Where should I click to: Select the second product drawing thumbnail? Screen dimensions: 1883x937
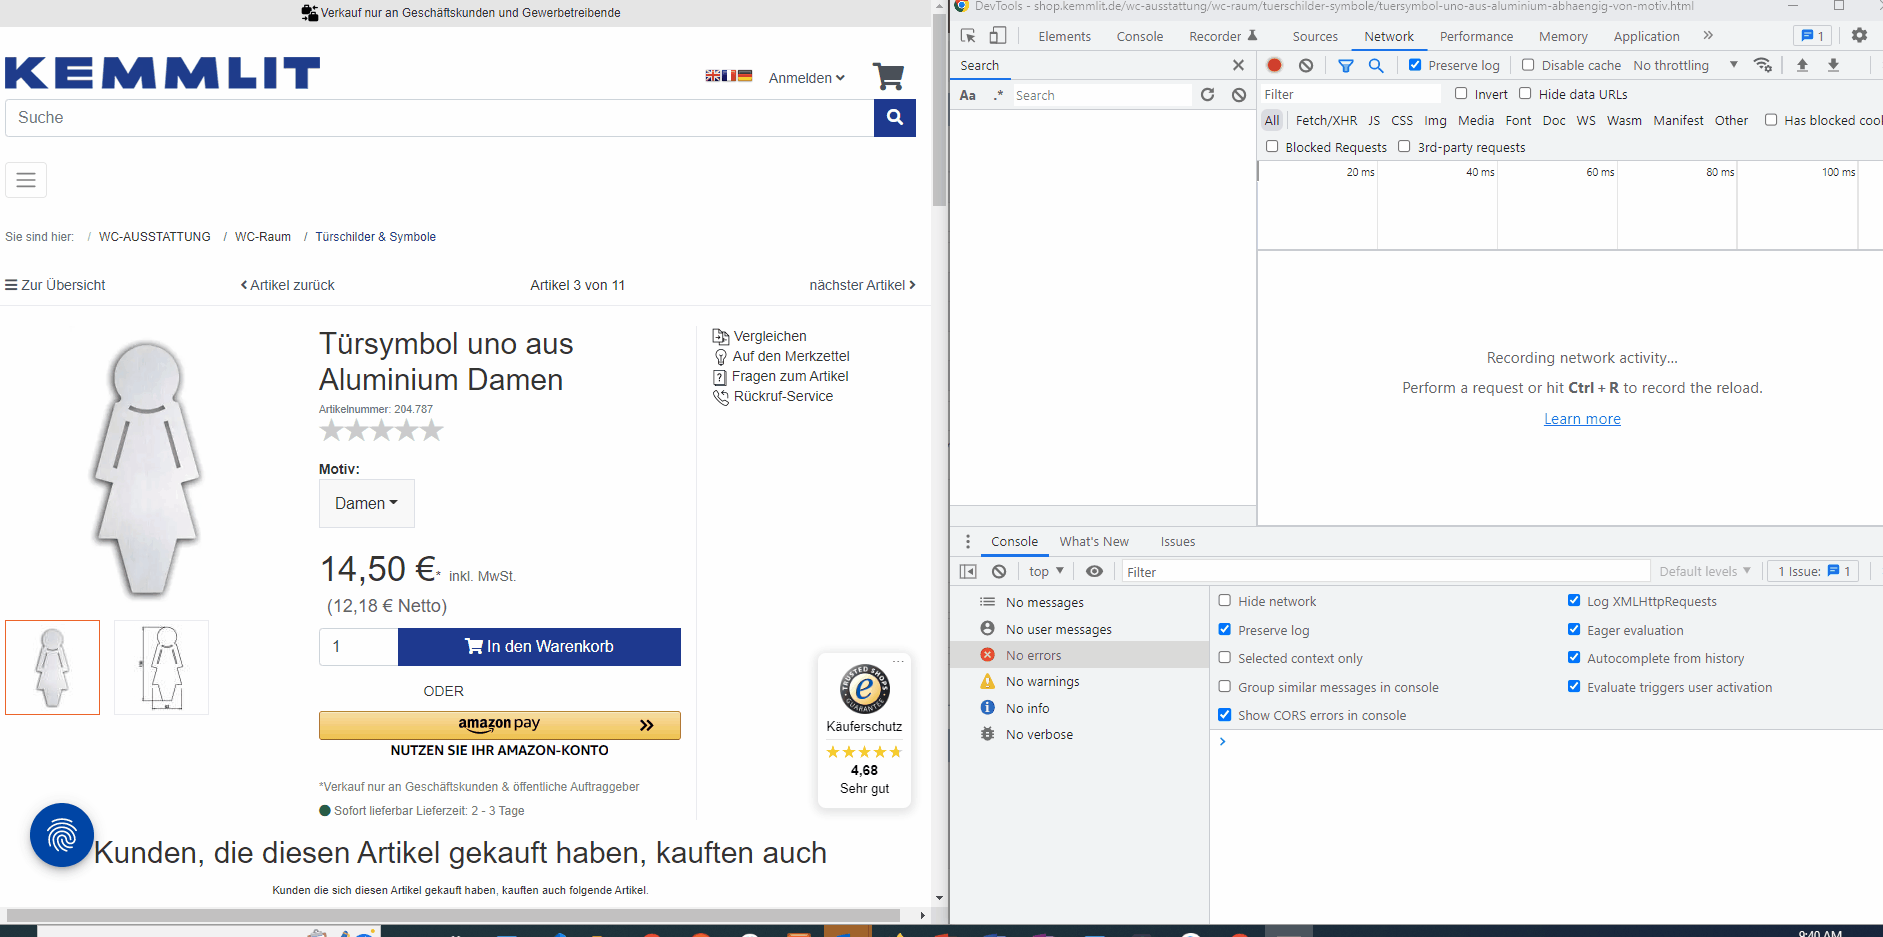[x=161, y=667]
